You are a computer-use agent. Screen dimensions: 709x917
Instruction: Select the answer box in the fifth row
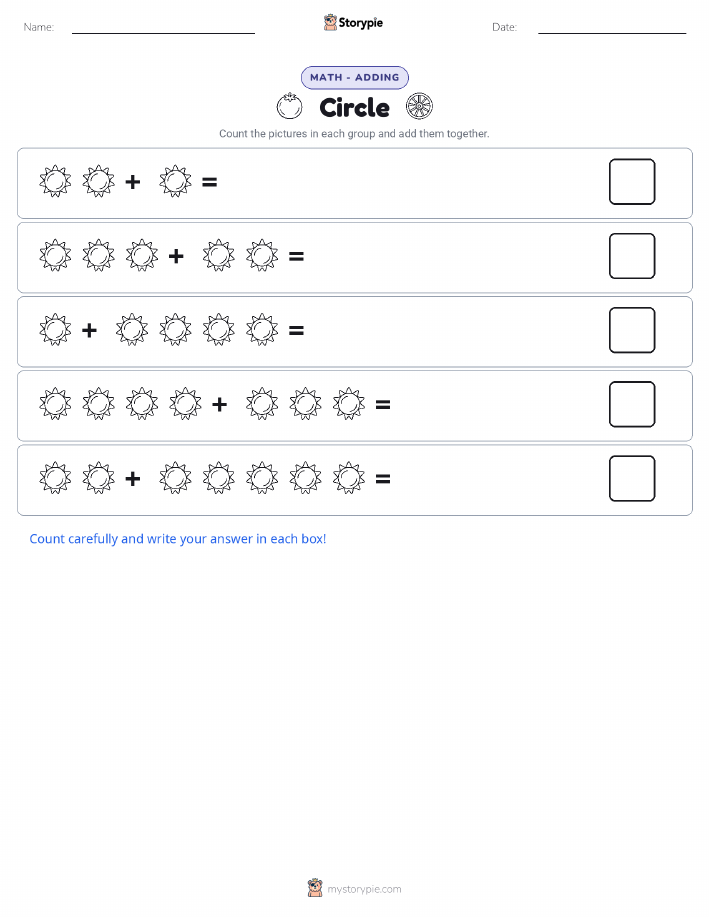632,478
